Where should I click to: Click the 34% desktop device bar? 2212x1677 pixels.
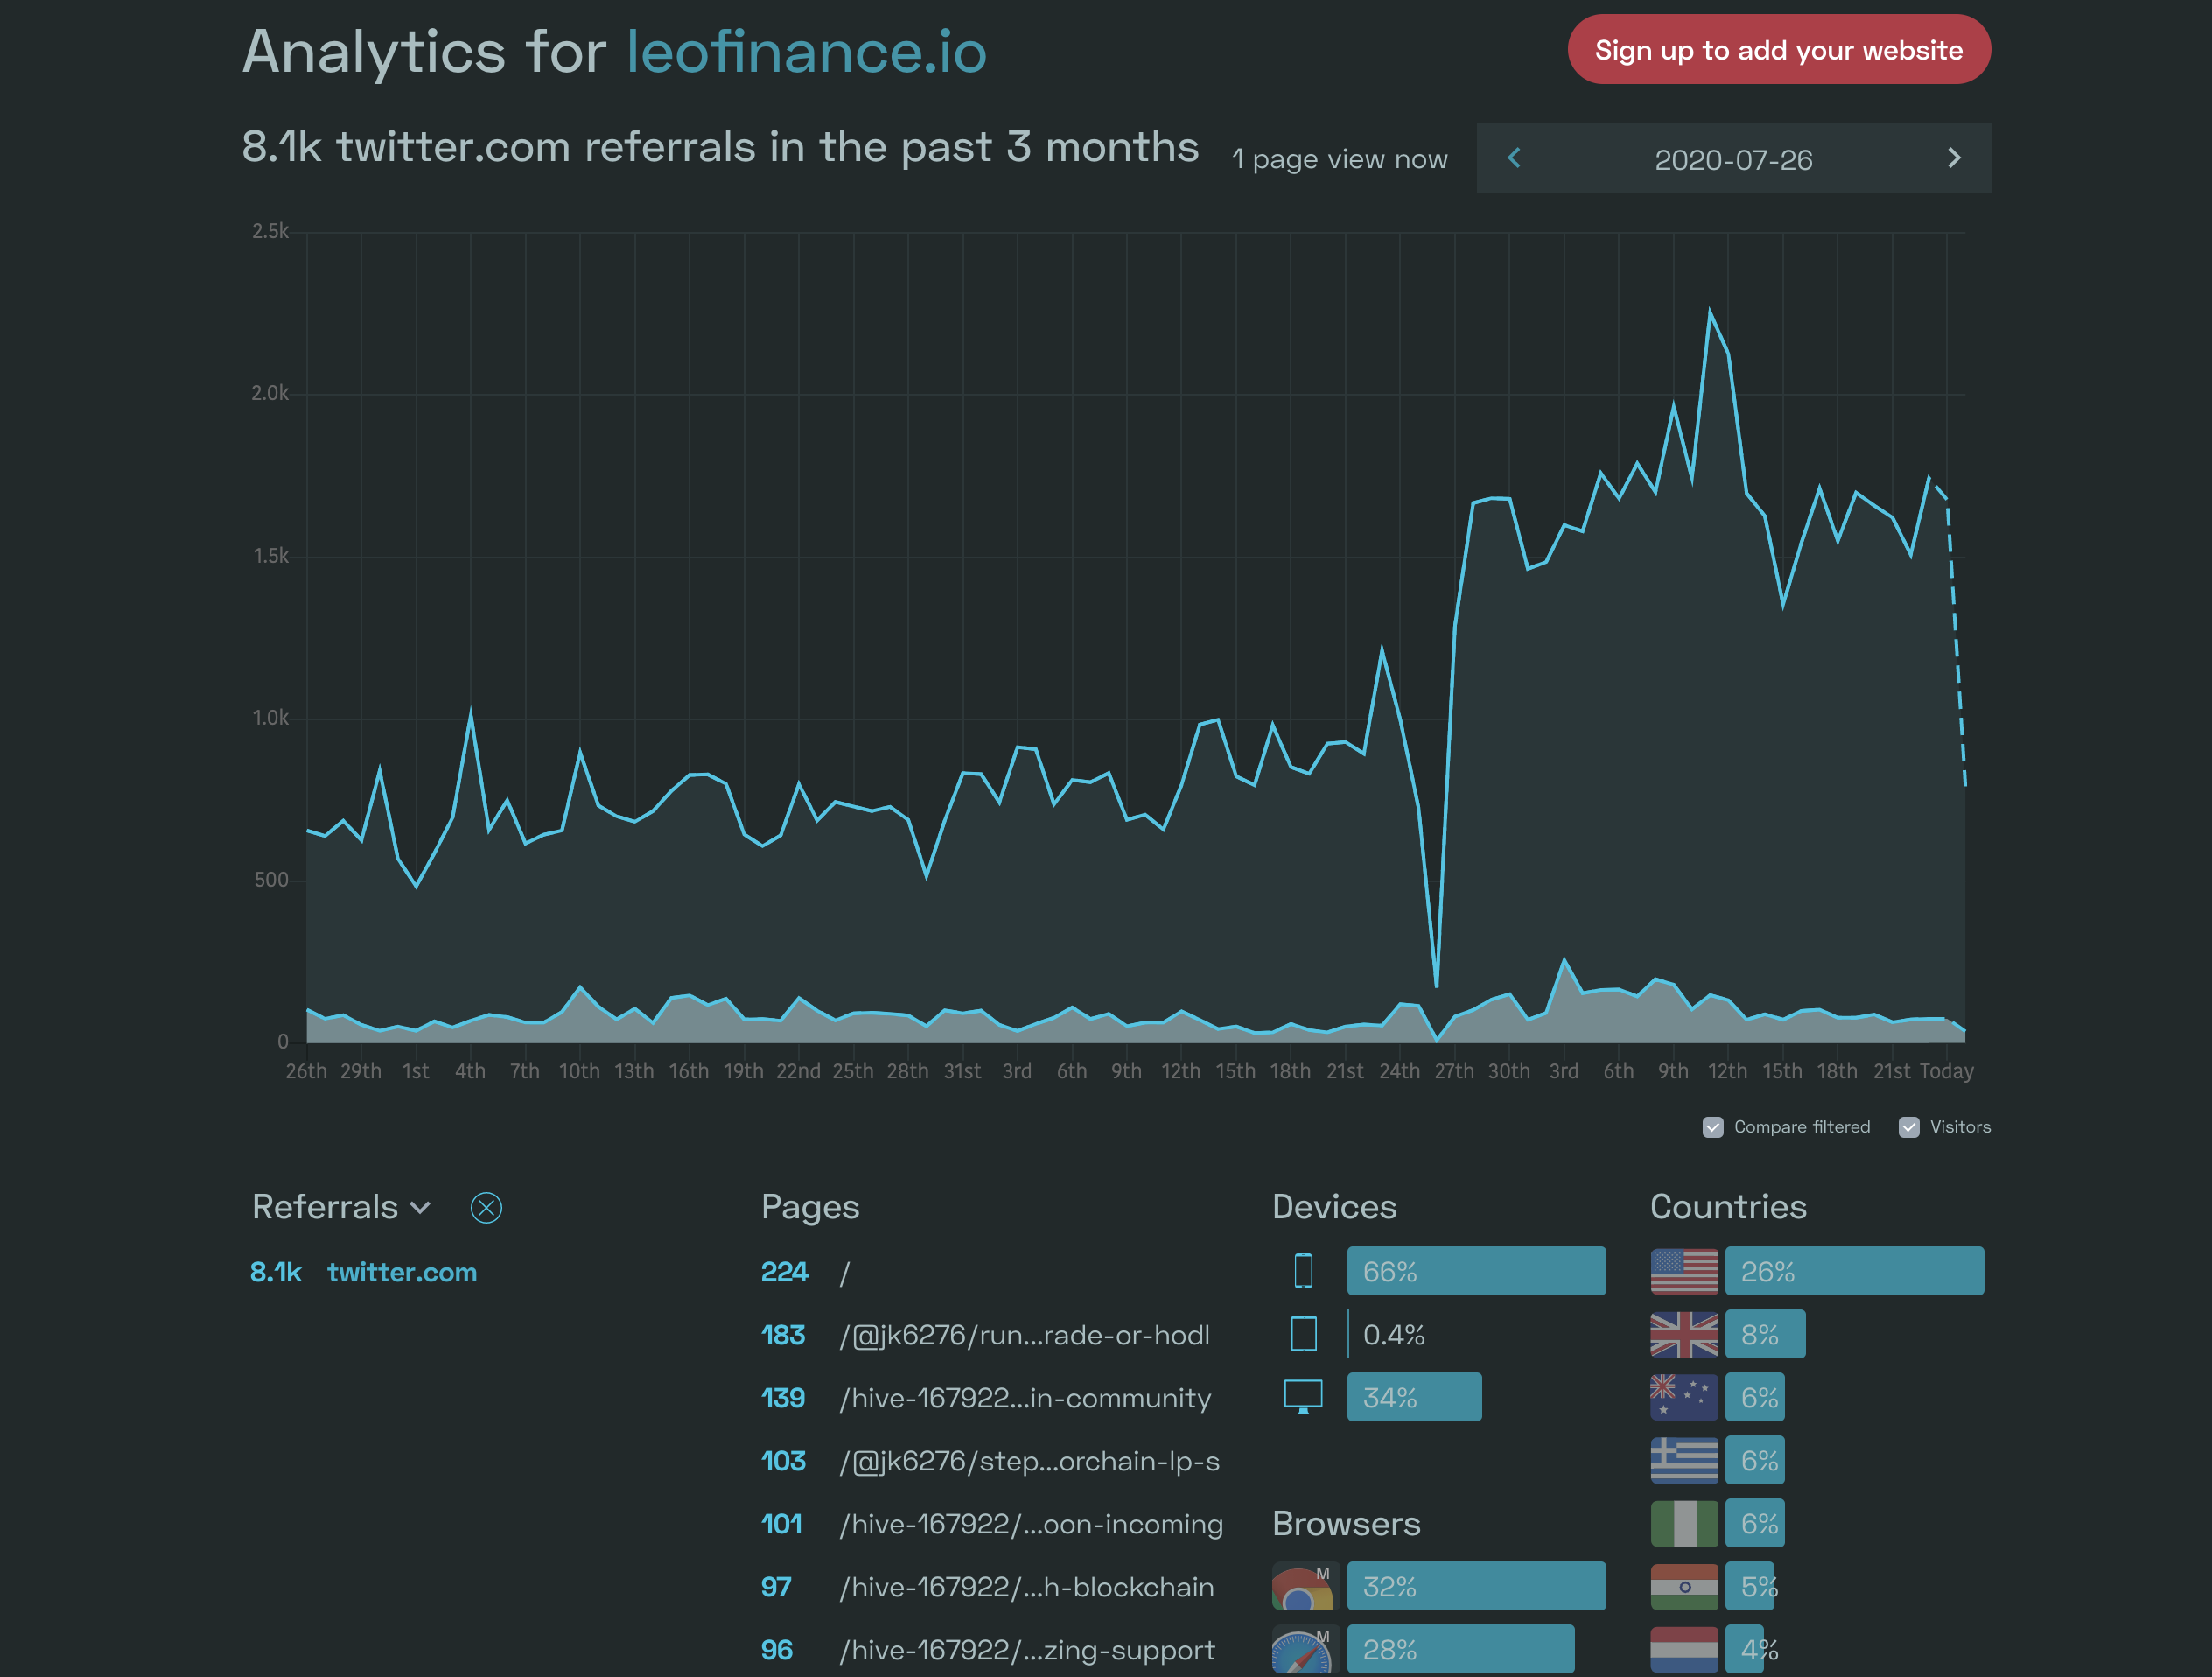(x=1414, y=1397)
